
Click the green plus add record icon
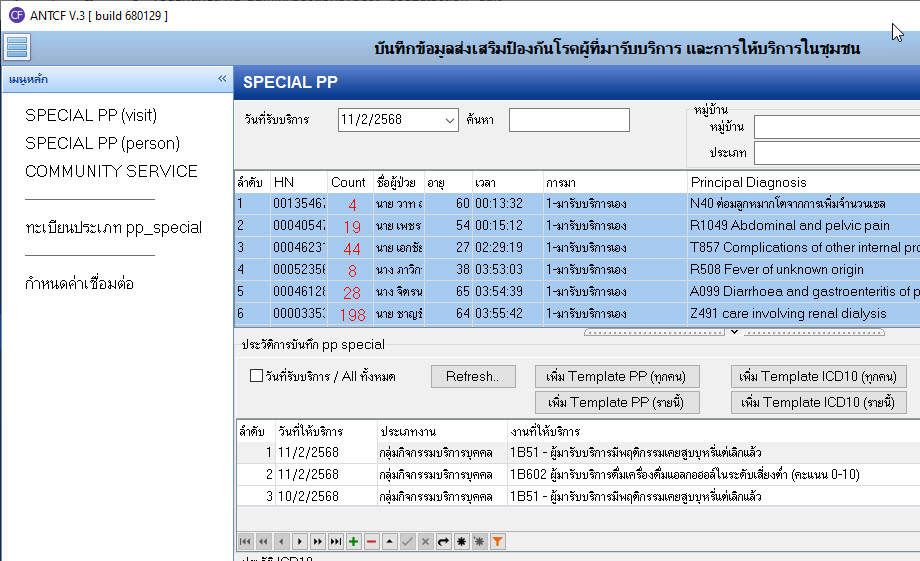click(x=353, y=541)
